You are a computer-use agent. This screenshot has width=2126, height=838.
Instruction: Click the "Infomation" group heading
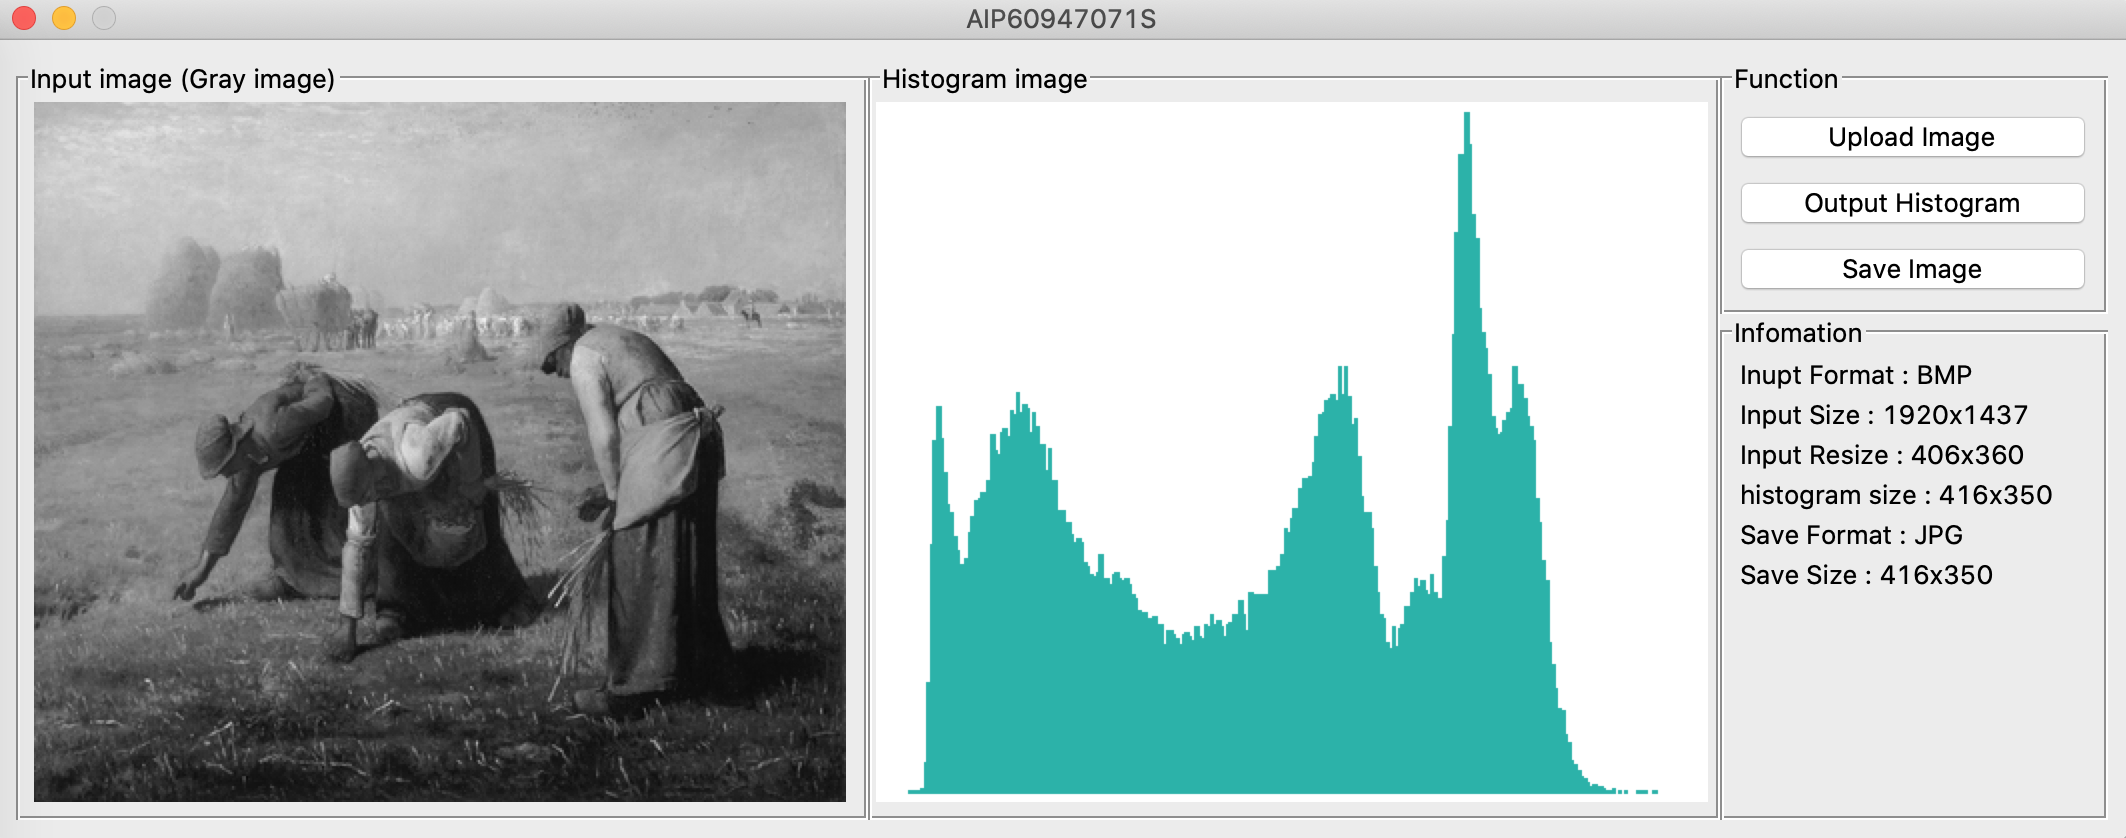[1797, 333]
